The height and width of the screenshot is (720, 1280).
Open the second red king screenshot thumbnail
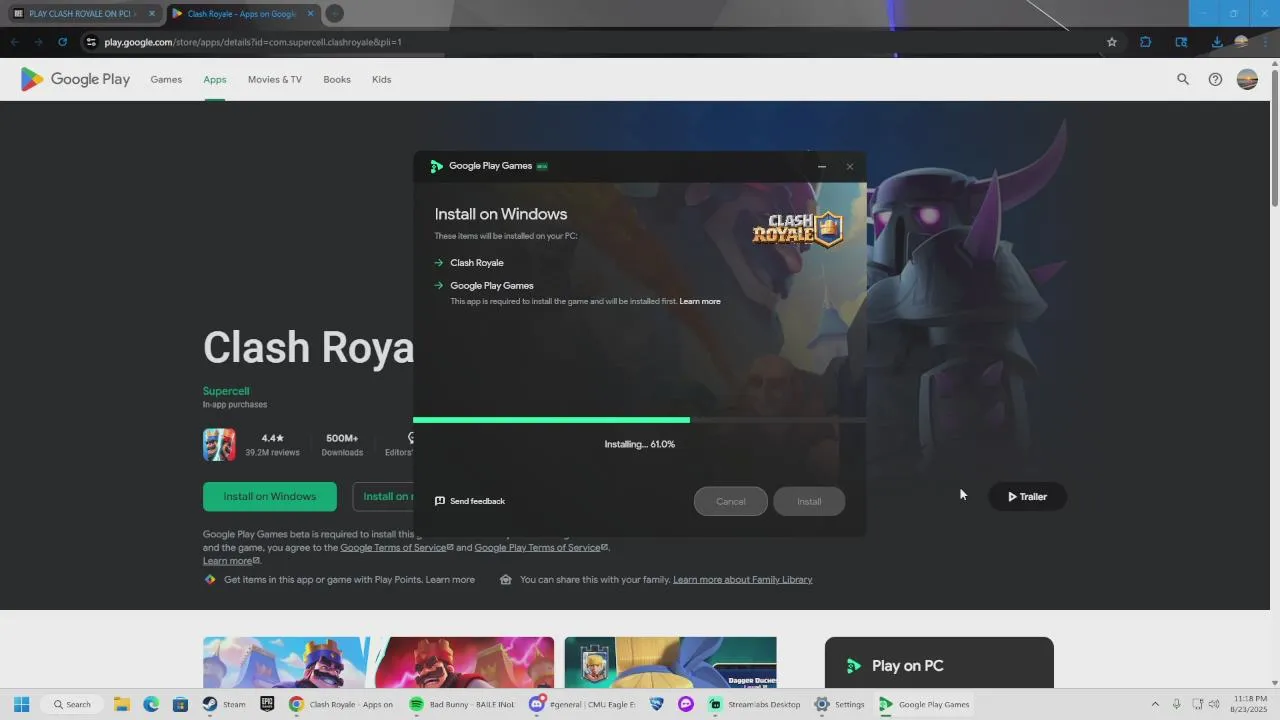(x=463, y=662)
